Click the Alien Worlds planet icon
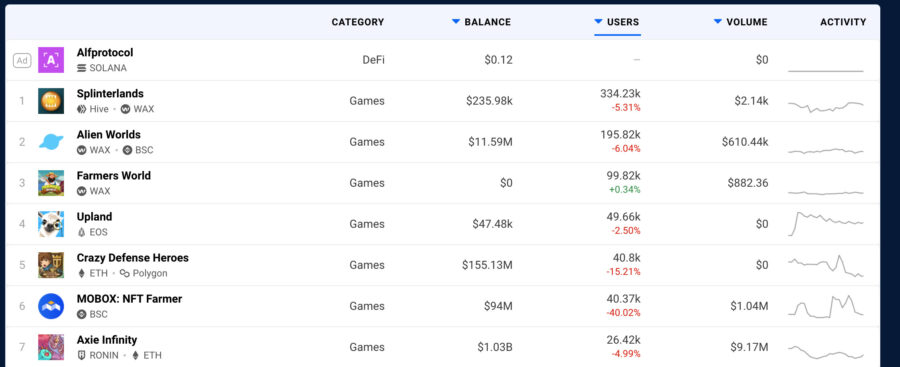The height and width of the screenshot is (367, 900). click(51, 142)
